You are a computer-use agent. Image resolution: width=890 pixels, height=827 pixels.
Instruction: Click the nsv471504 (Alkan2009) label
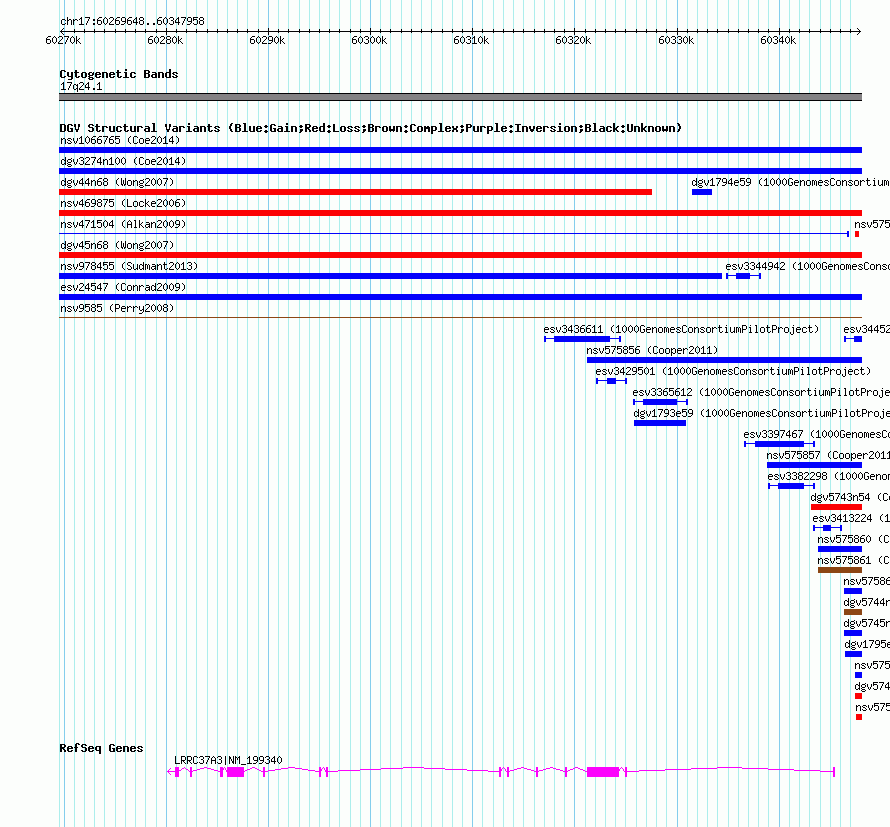pyautogui.click(x=123, y=224)
